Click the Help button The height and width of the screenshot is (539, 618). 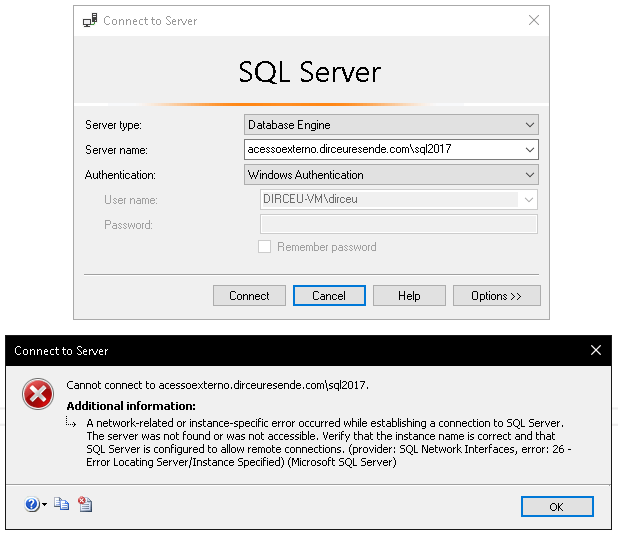pyautogui.click(x=409, y=296)
